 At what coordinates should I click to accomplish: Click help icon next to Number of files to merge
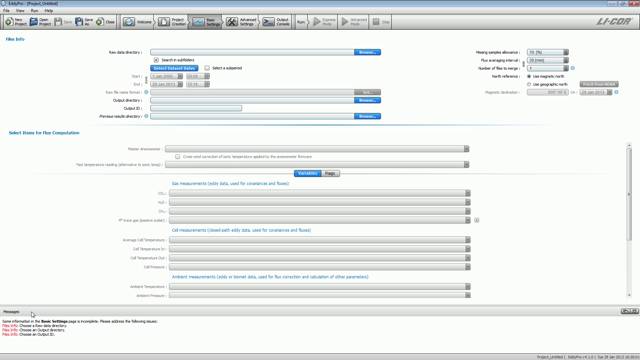pos(573,68)
